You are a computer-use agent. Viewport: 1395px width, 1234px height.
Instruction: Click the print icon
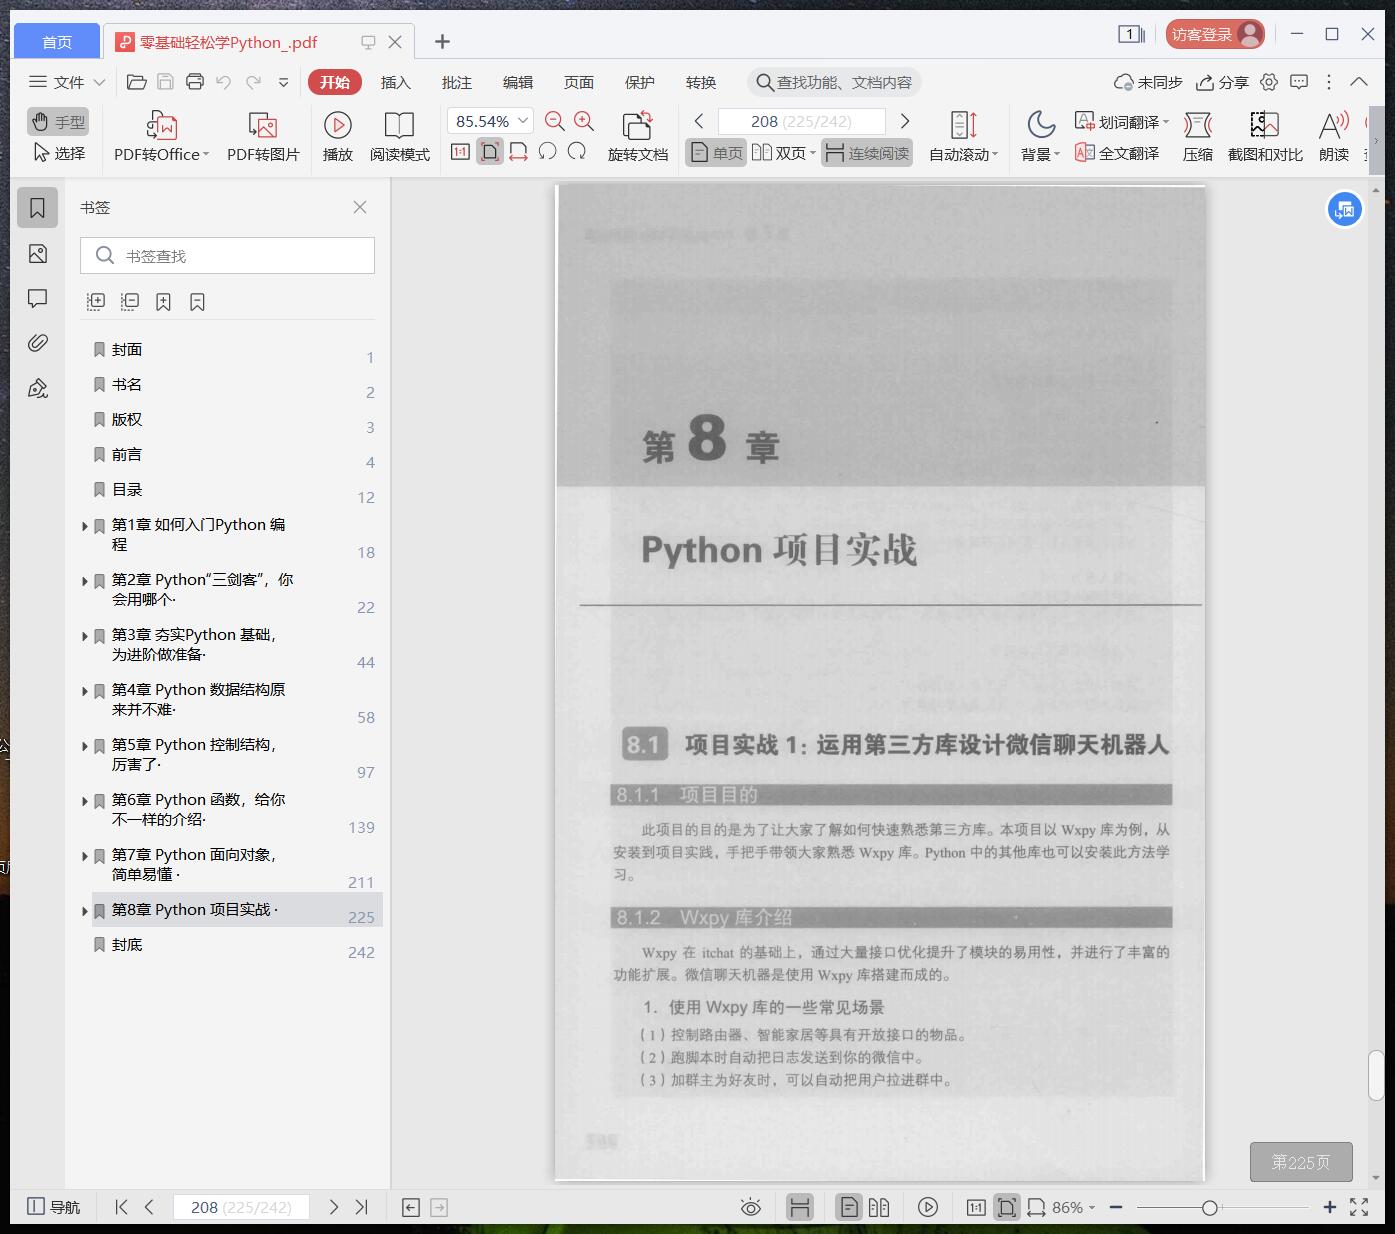[x=195, y=82]
